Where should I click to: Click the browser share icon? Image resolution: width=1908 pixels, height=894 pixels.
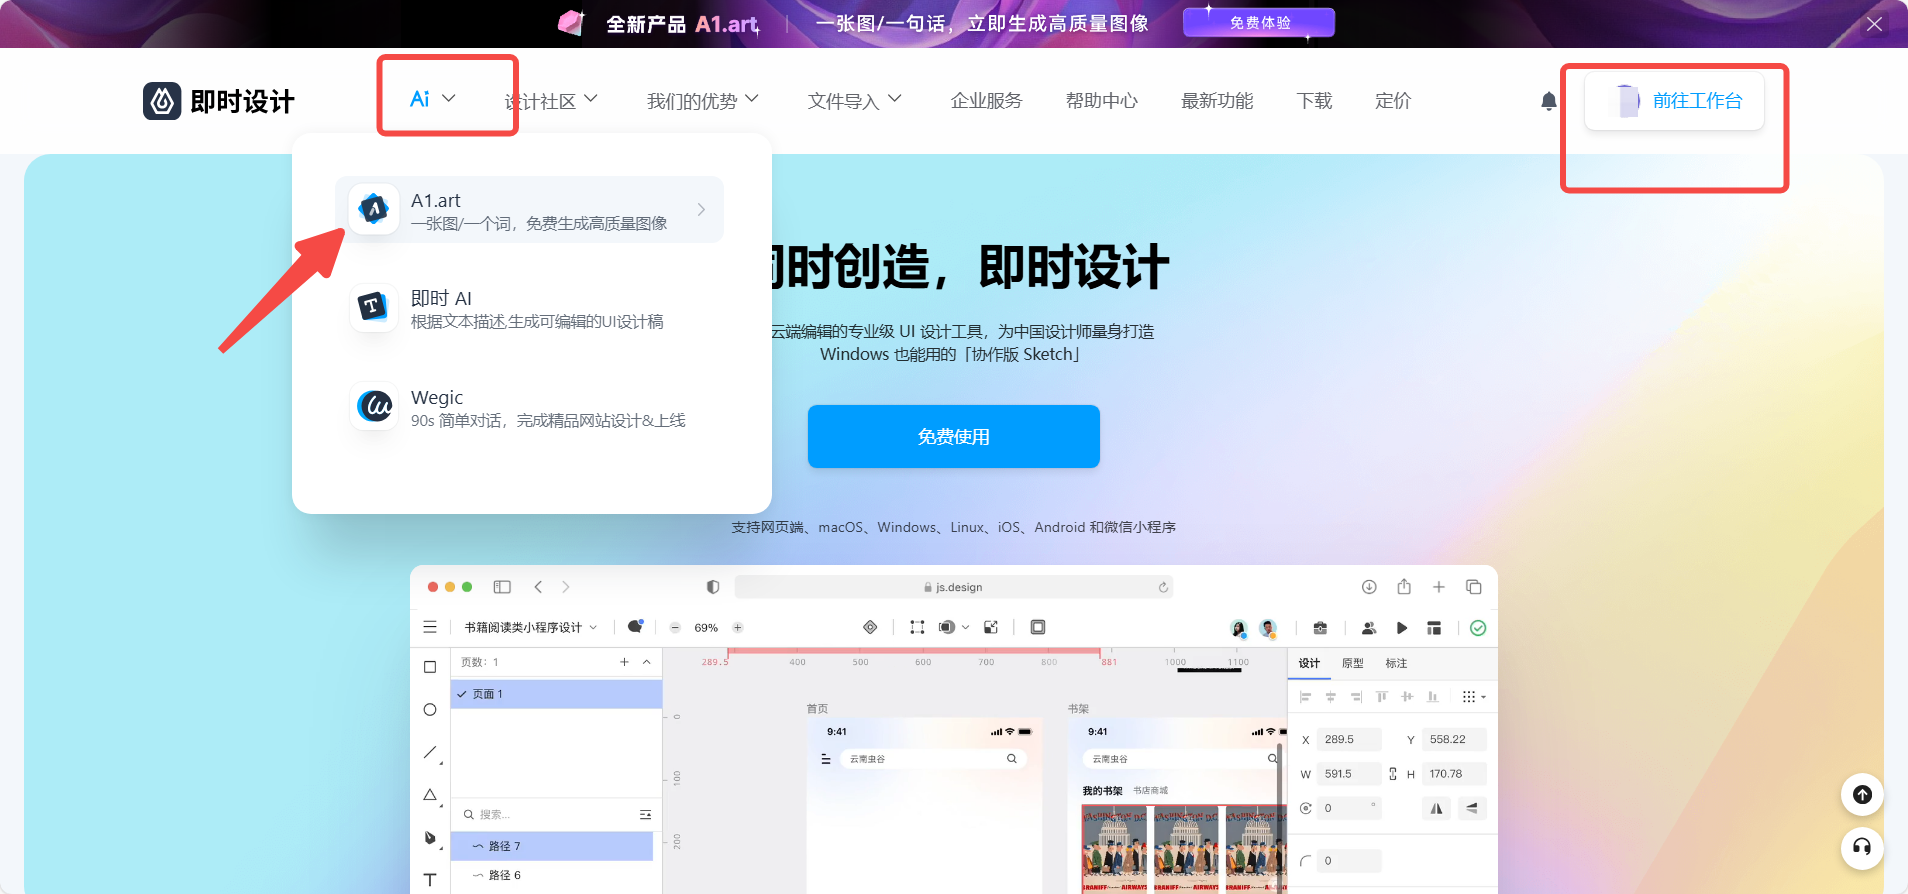1404,586
